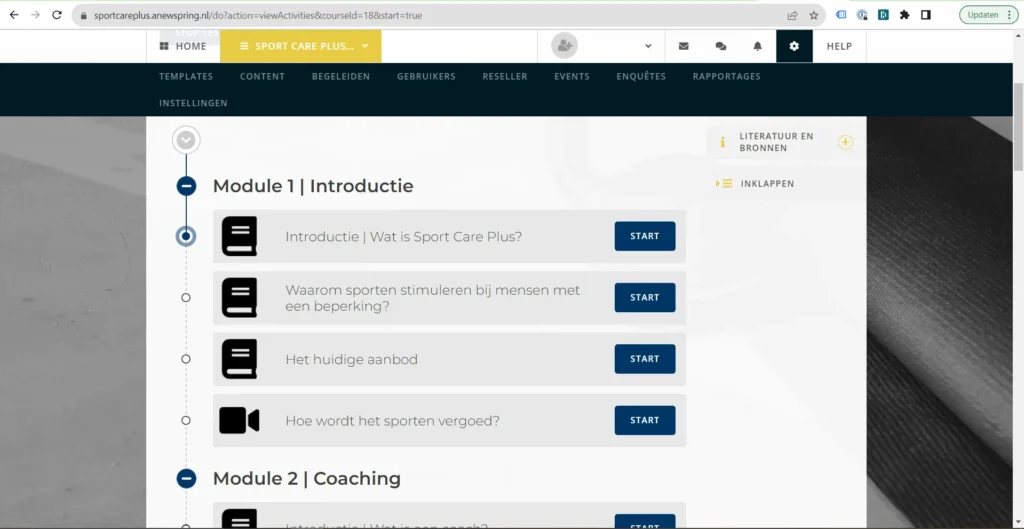
Task: Open the BEGELEIDEN tab
Action: 341,76
